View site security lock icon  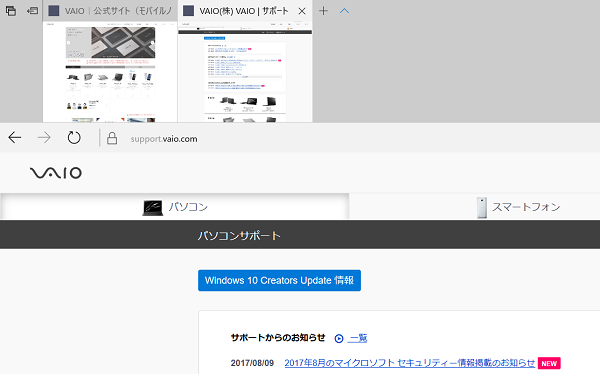point(112,138)
